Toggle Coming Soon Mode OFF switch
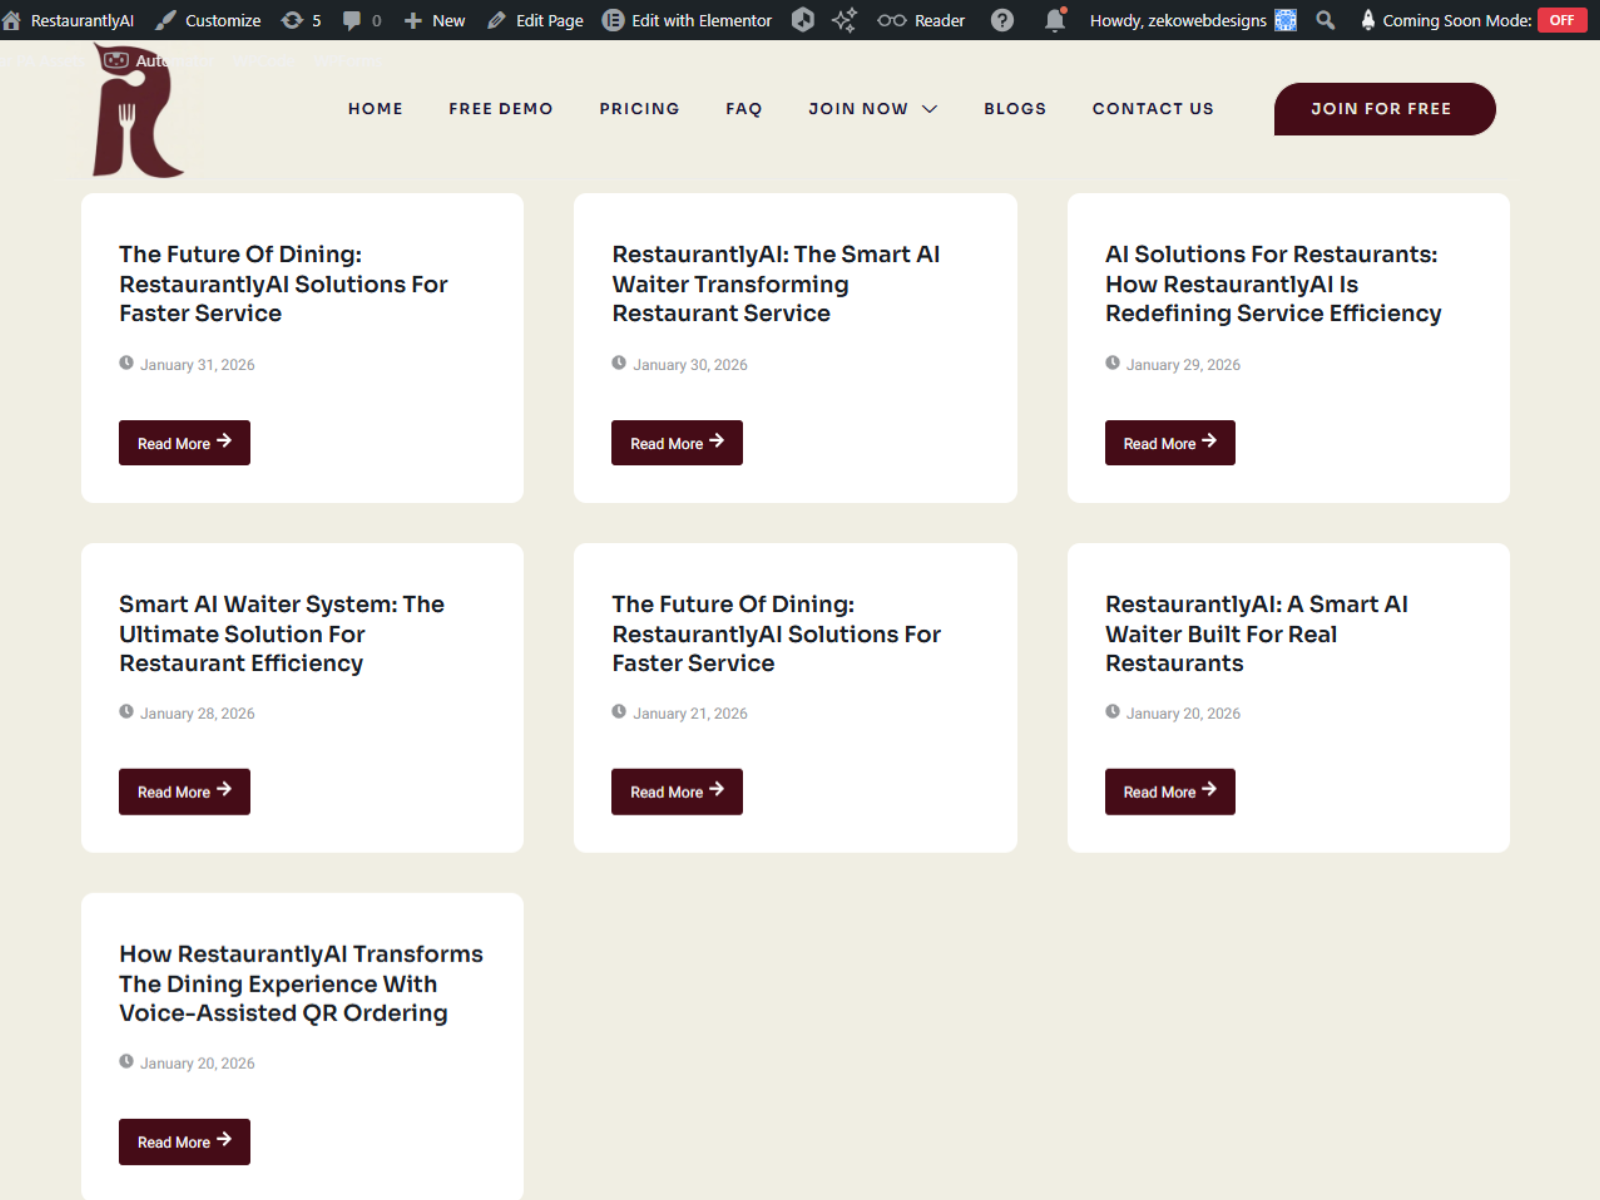Image resolution: width=1600 pixels, height=1200 pixels. (x=1561, y=20)
